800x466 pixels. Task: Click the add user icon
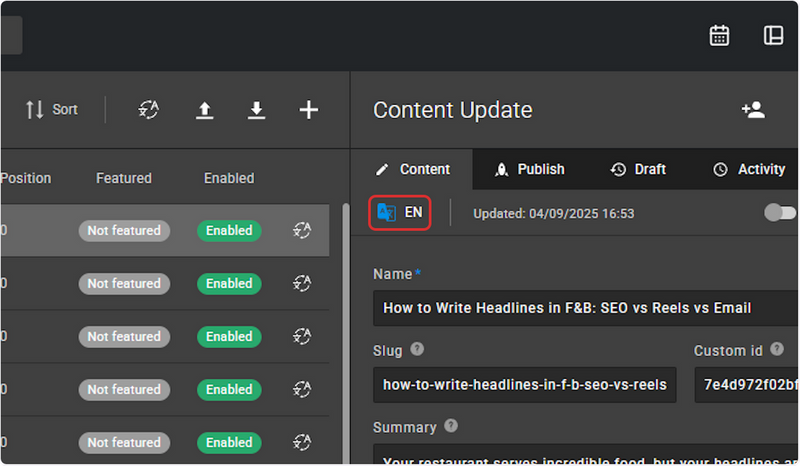tap(753, 110)
